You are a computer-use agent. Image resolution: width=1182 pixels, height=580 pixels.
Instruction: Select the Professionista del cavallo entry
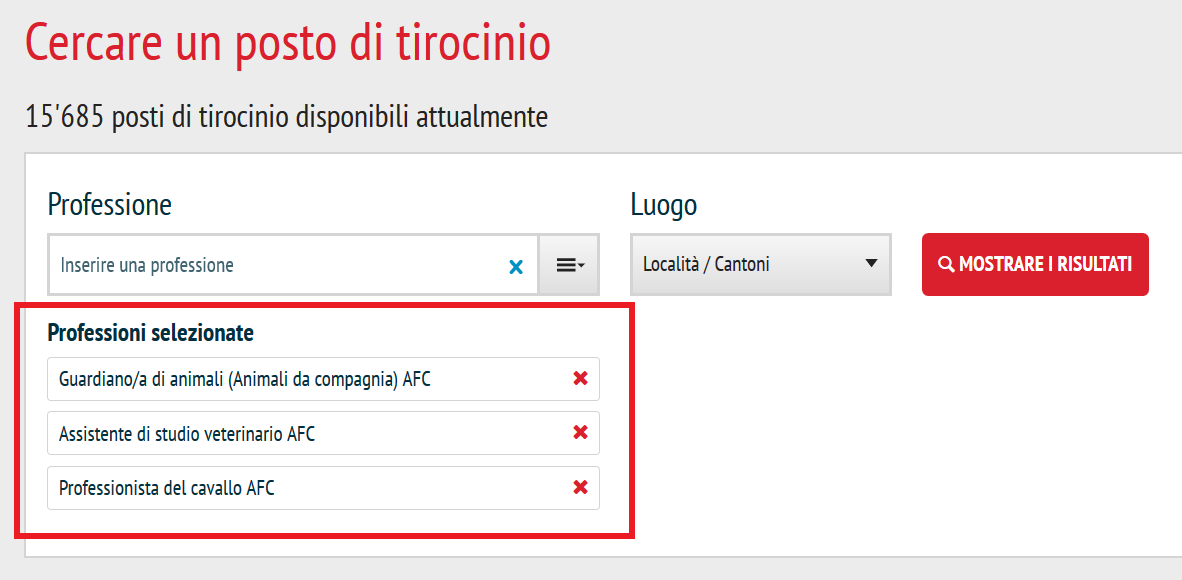coord(323,487)
